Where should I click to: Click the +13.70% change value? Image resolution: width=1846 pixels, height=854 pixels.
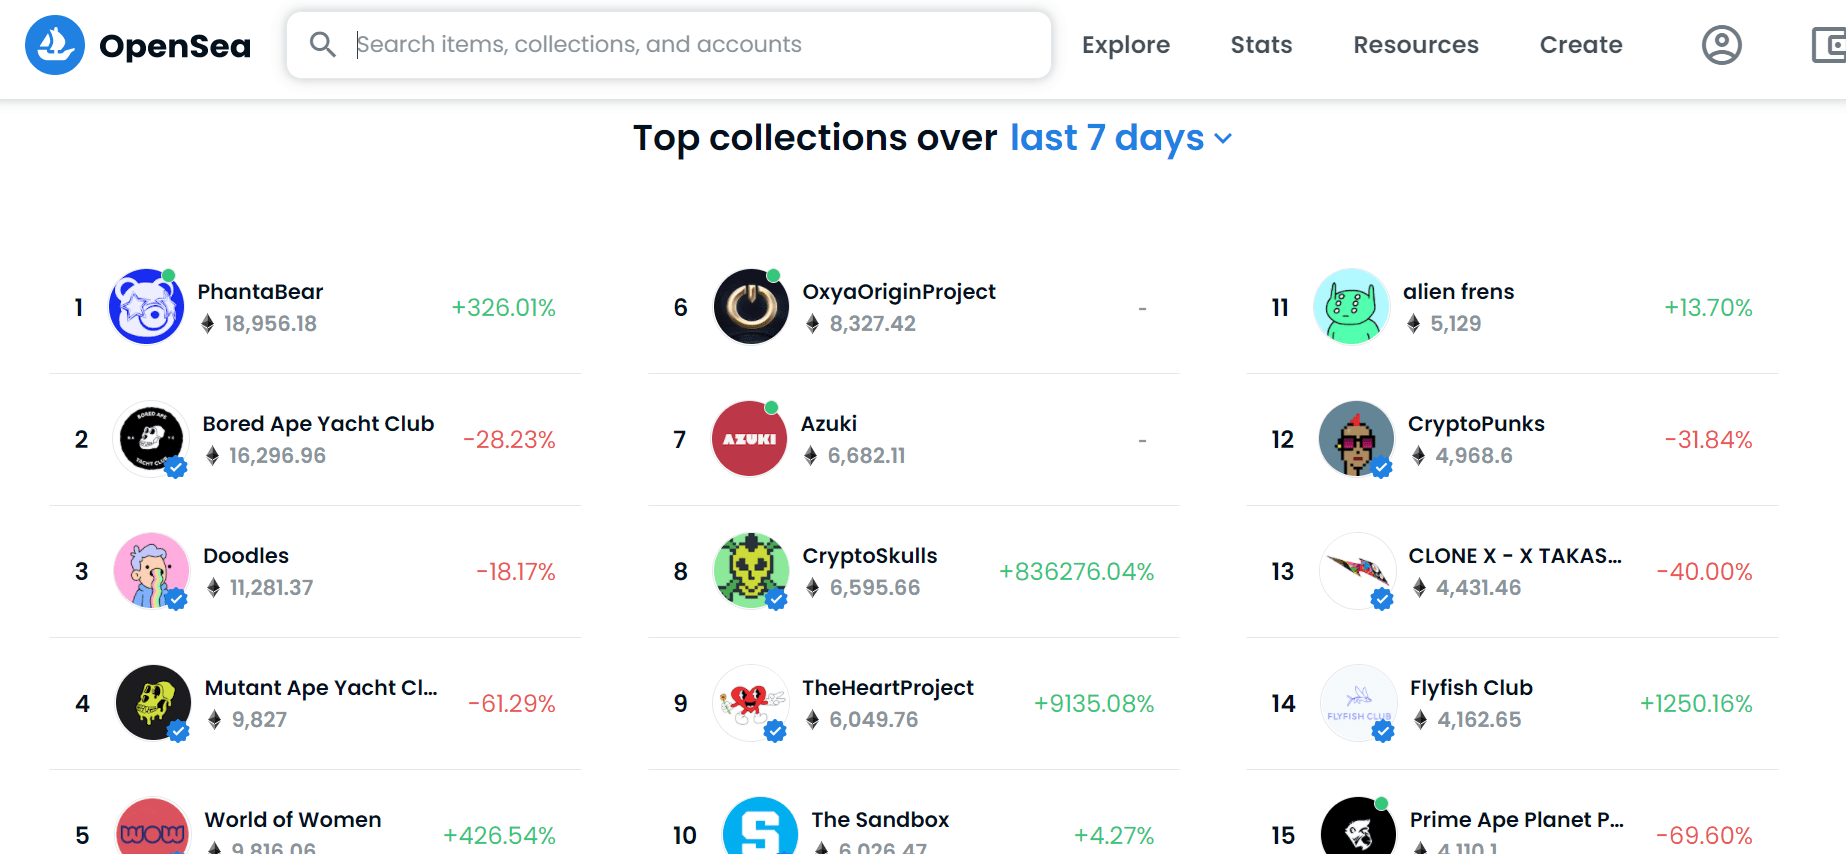1708,308
